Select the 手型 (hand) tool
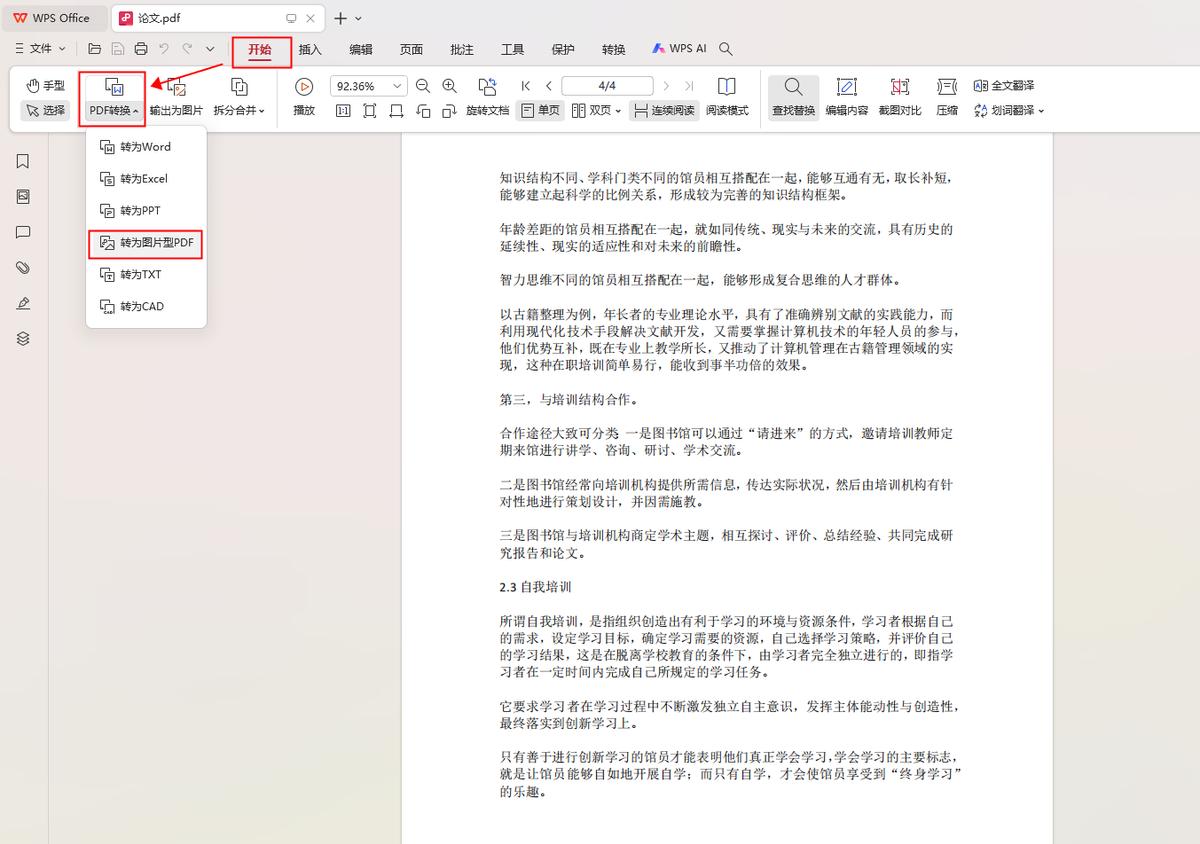The image size is (1200, 844). tap(44, 85)
